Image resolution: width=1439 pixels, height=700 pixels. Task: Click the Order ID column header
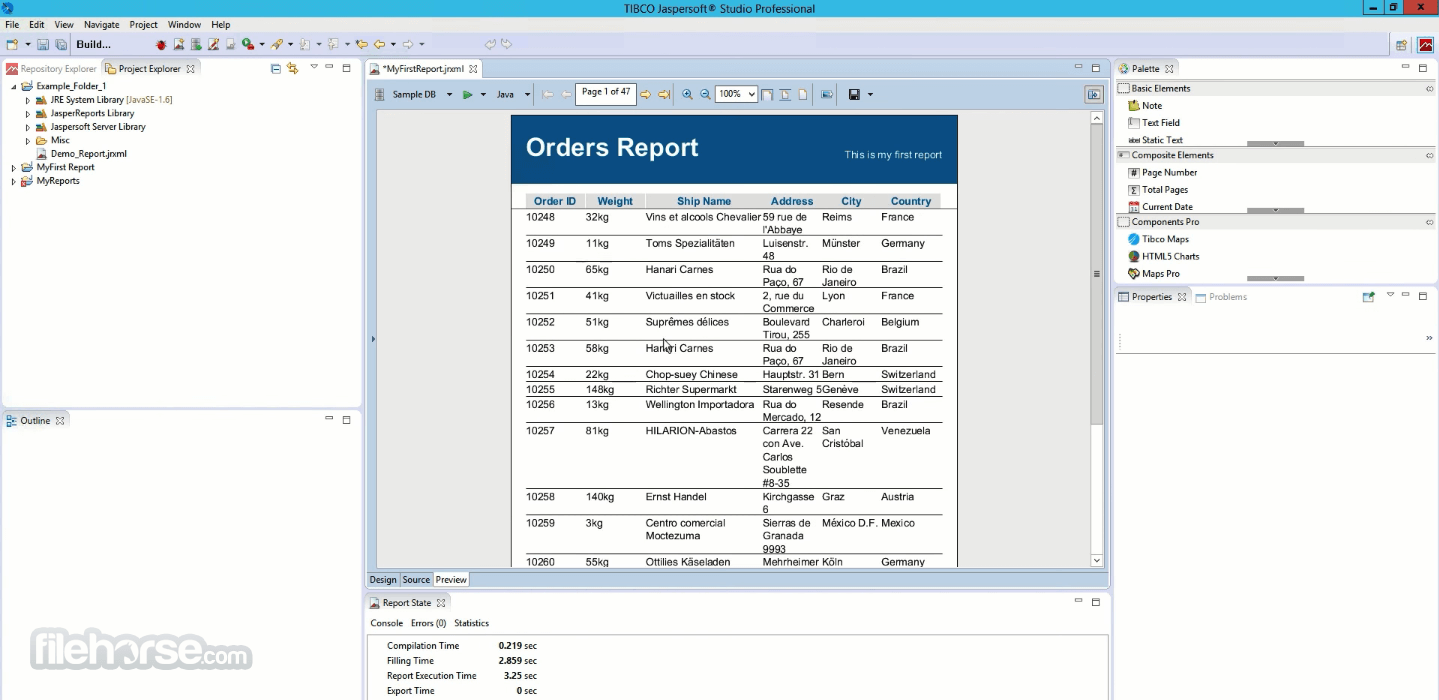pyautogui.click(x=555, y=201)
